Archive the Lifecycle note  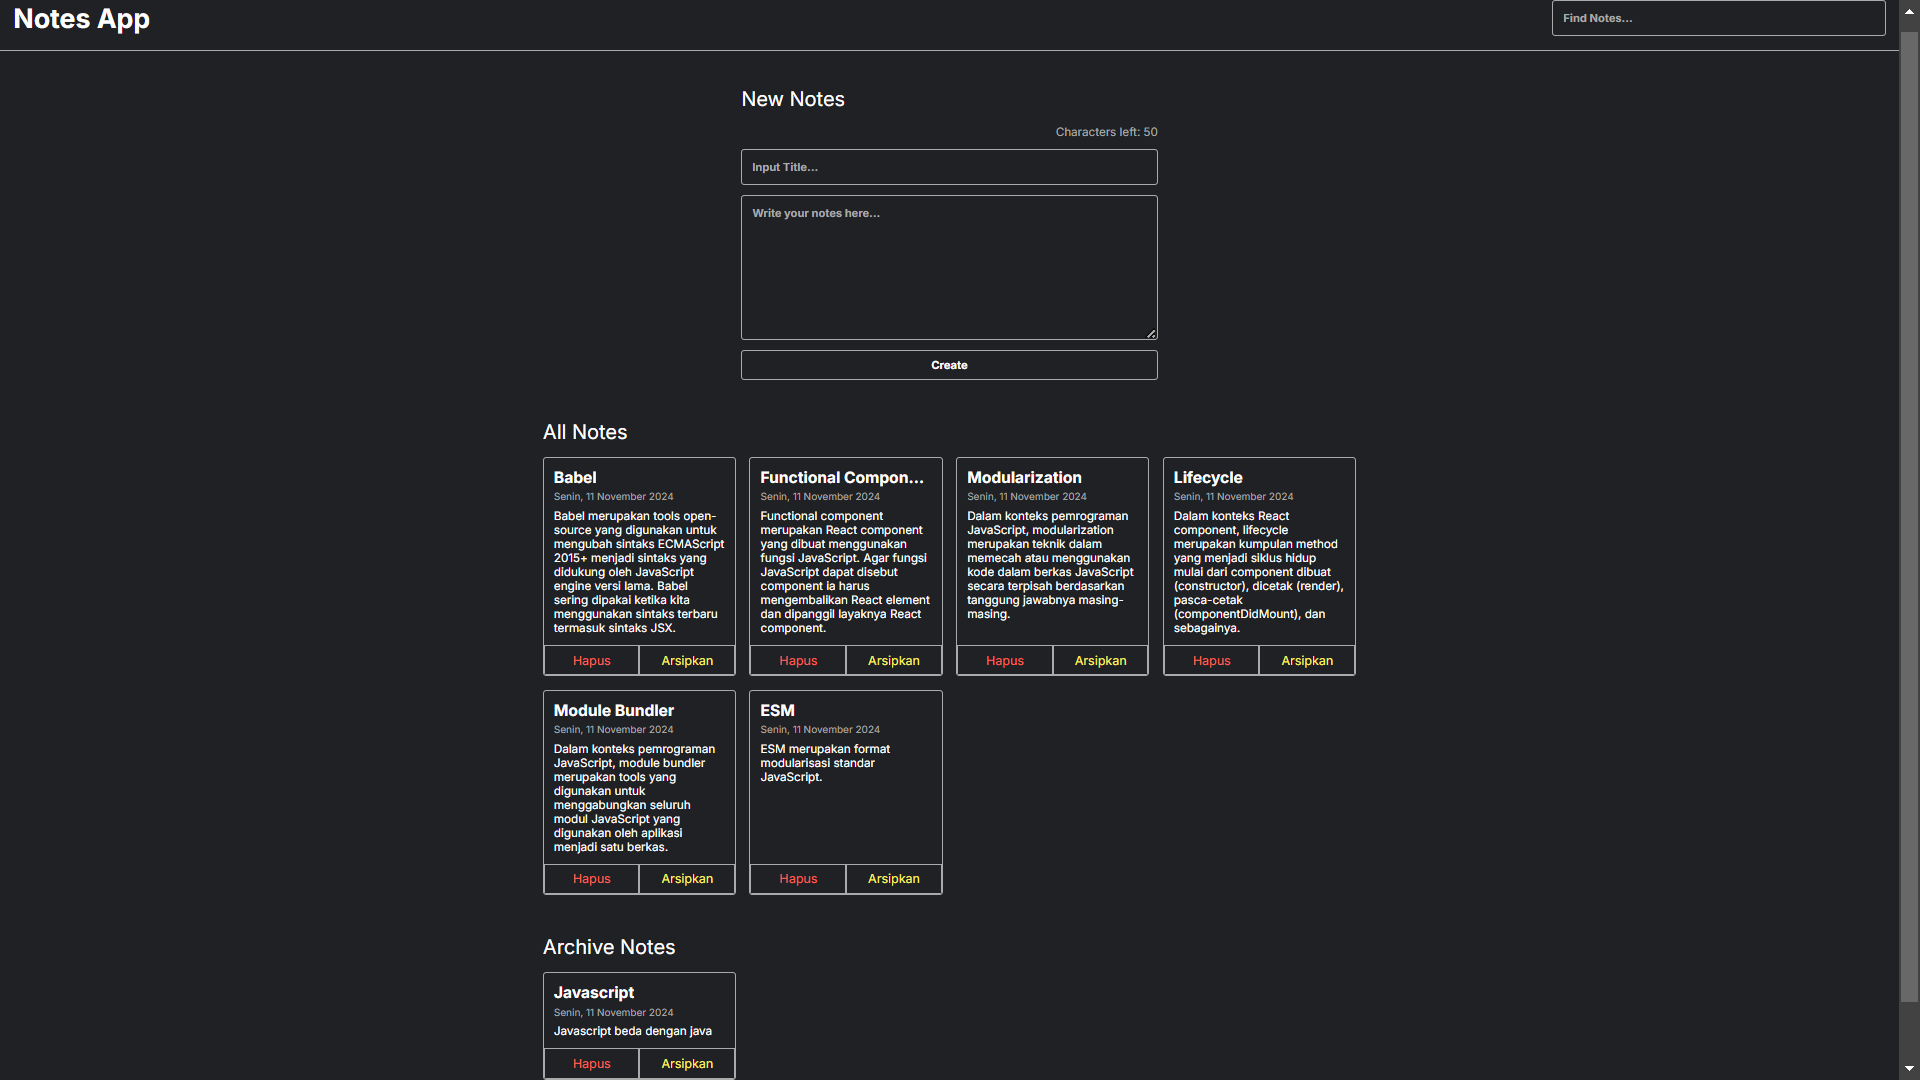point(1306,661)
